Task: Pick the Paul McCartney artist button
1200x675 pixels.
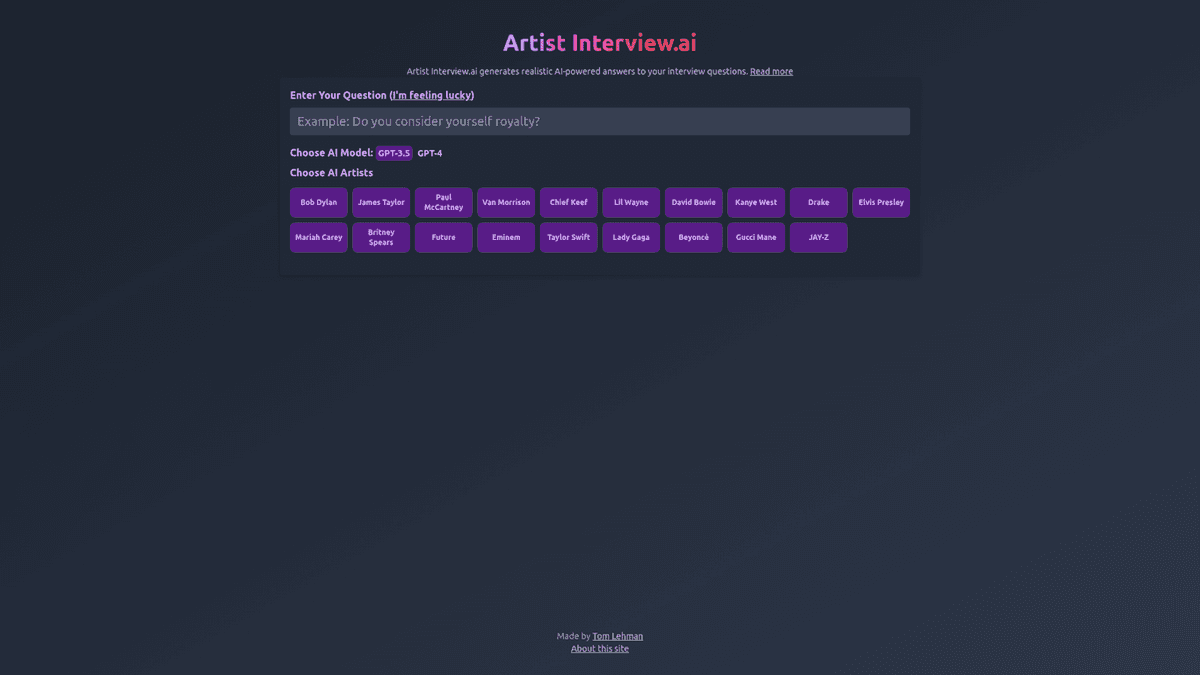Action: [x=444, y=202]
